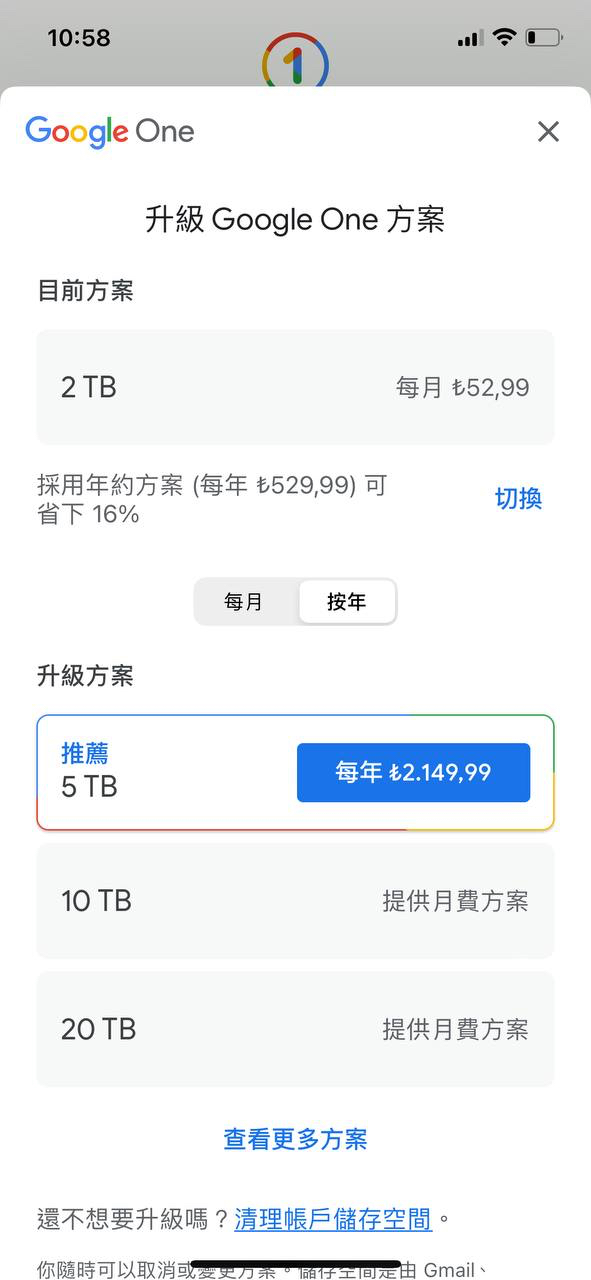Tap the Wi-Fi status icon
This screenshot has height=1280, width=591.
pos(505,38)
